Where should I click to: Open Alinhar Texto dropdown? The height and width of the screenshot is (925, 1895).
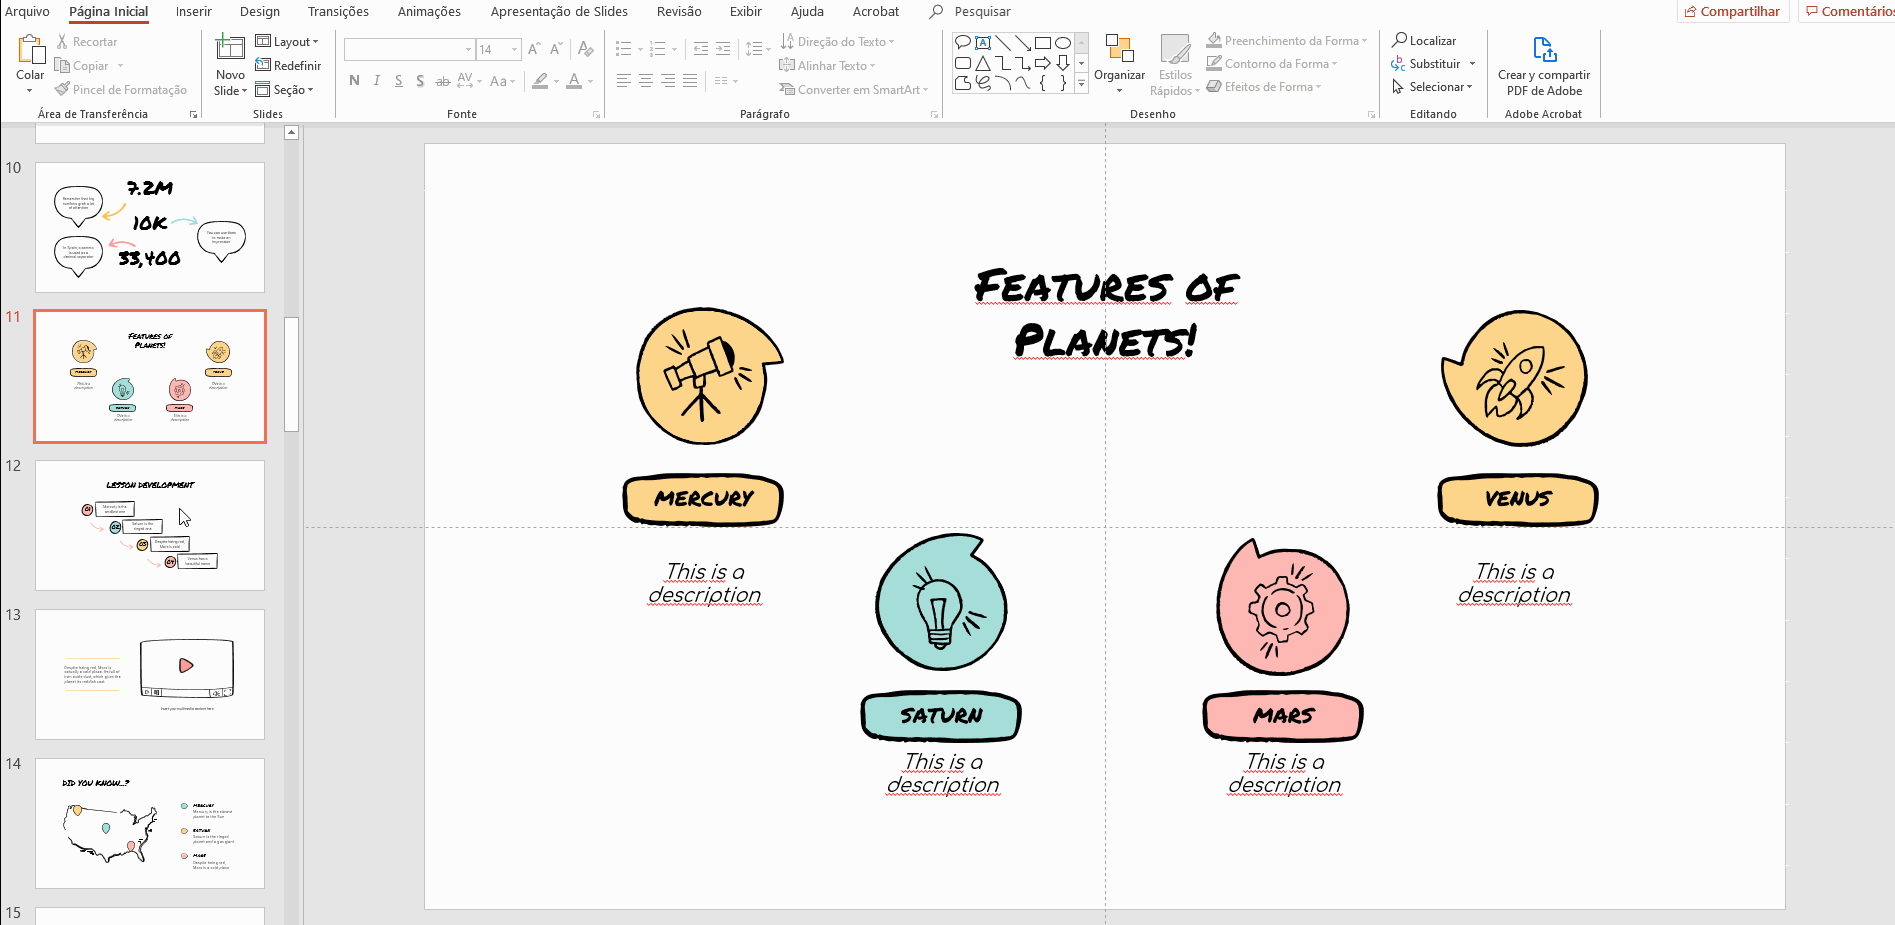[828, 66]
